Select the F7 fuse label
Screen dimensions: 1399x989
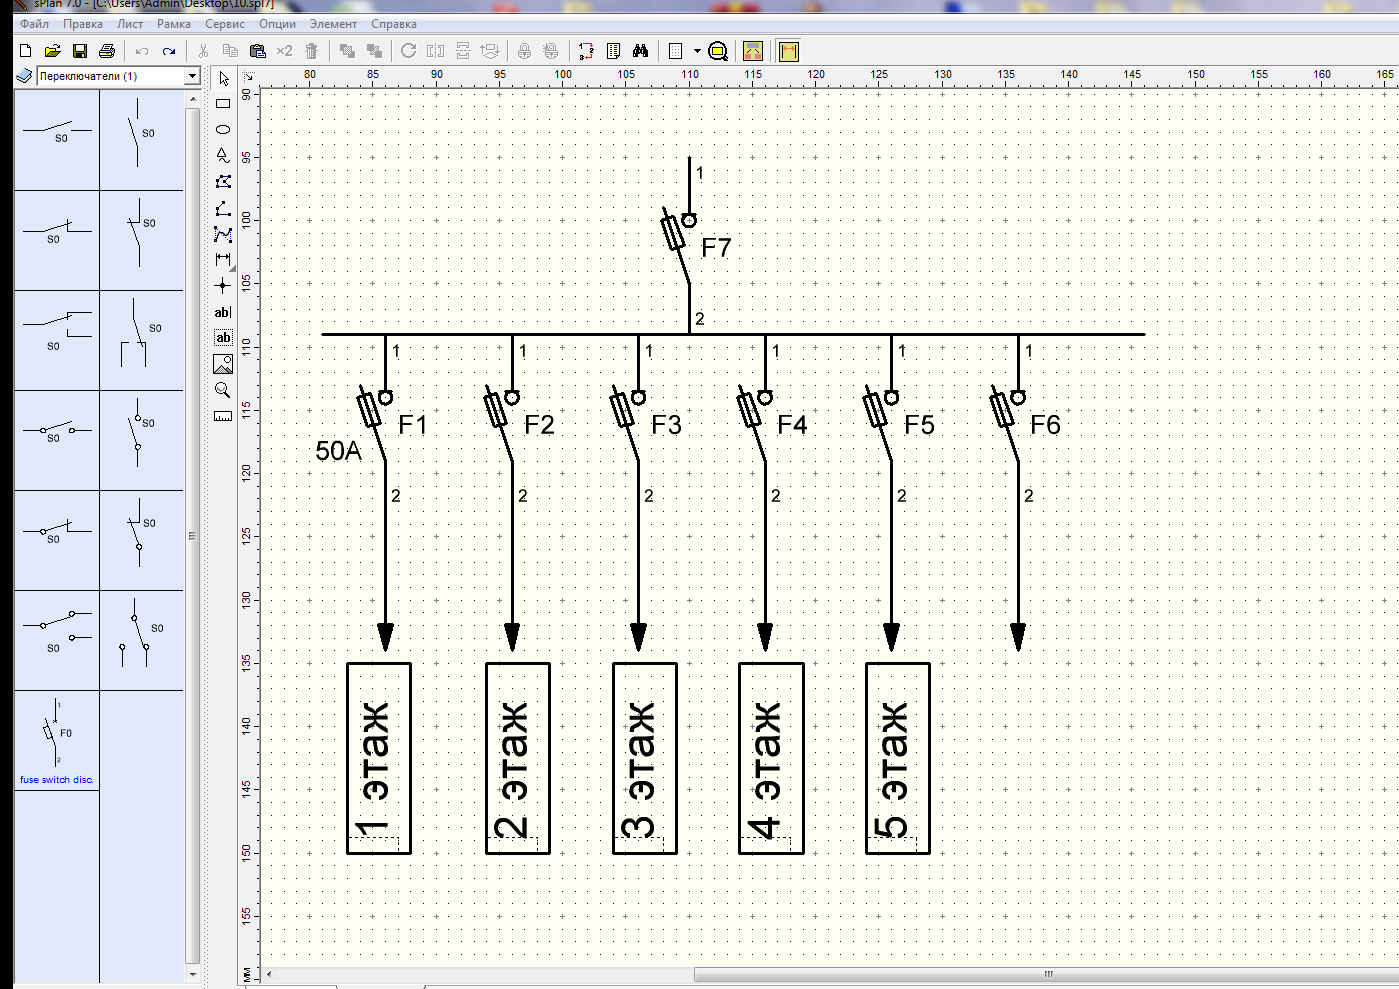pos(716,248)
